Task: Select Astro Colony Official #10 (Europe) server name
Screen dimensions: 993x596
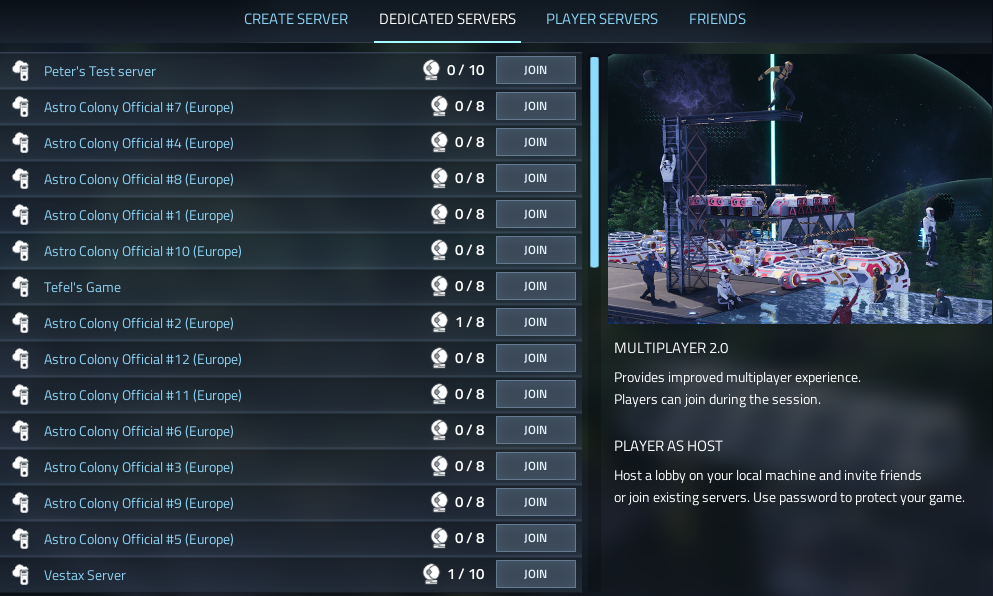Action: tap(142, 251)
